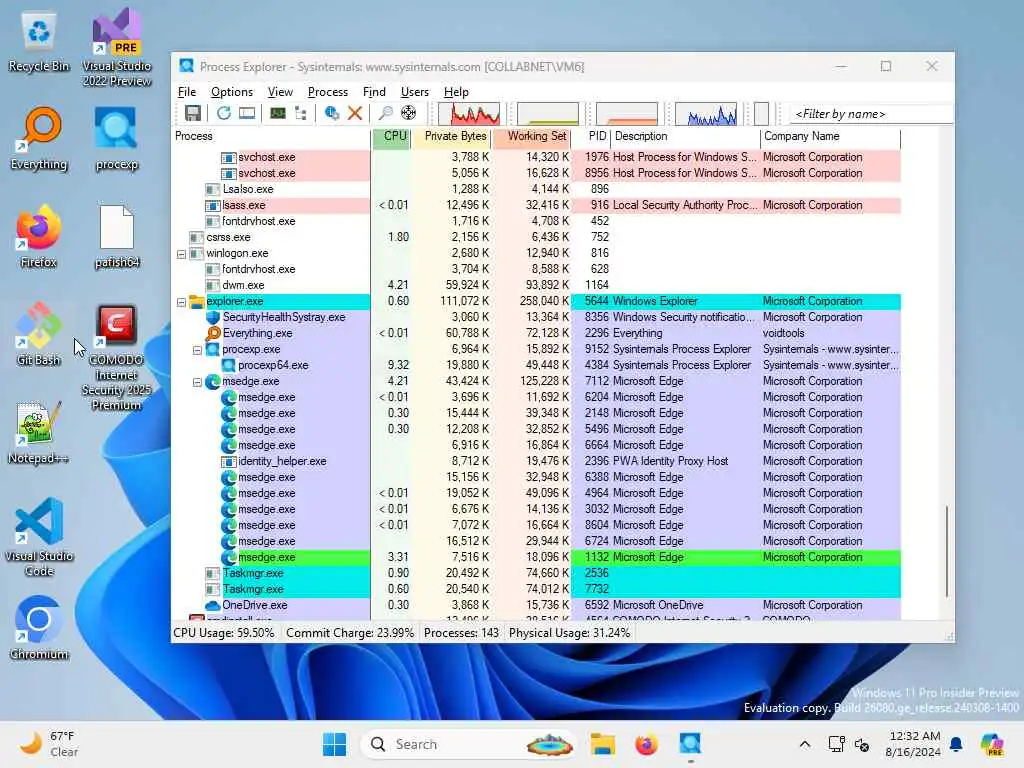Sort by the Working Set column header
Viewport: 1024px width, 768px height.
click(x=532, y=136)
